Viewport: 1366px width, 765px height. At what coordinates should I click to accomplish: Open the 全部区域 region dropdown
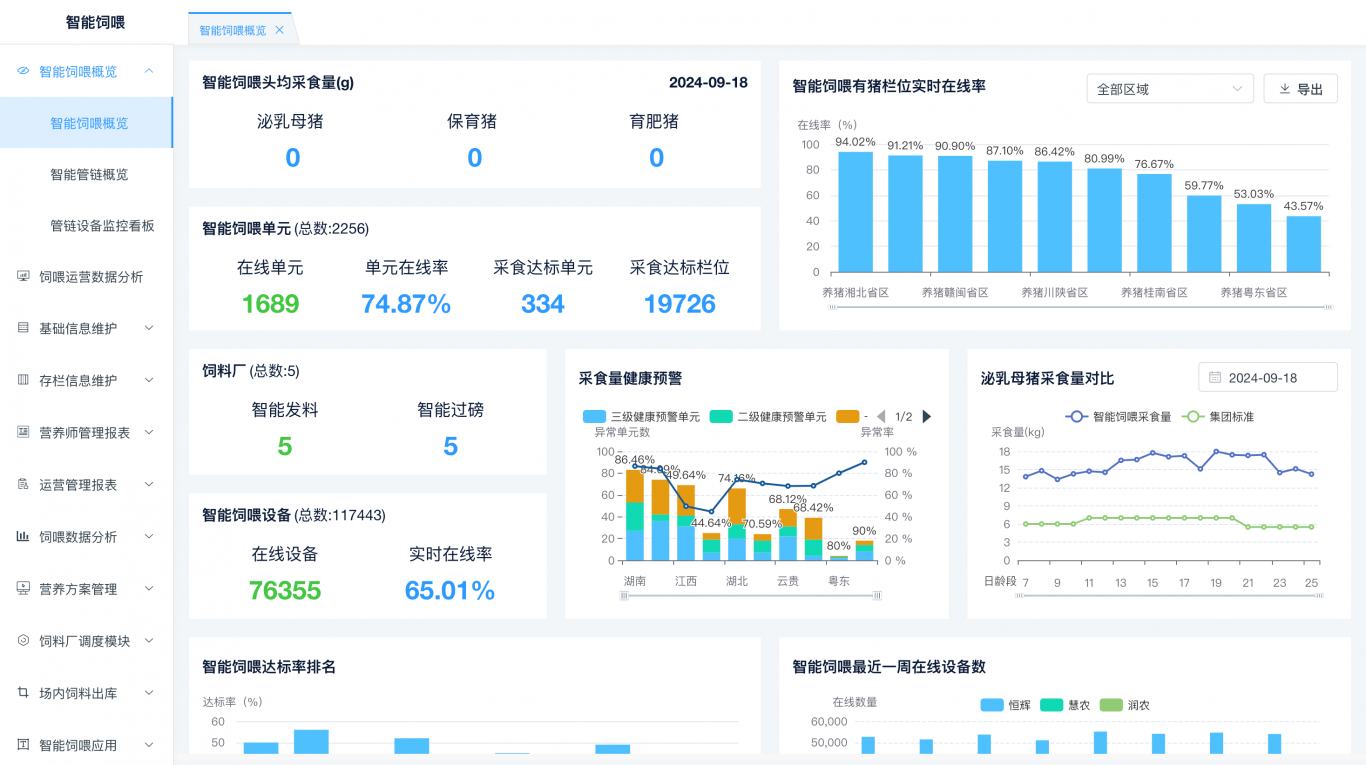(1170, 89)
